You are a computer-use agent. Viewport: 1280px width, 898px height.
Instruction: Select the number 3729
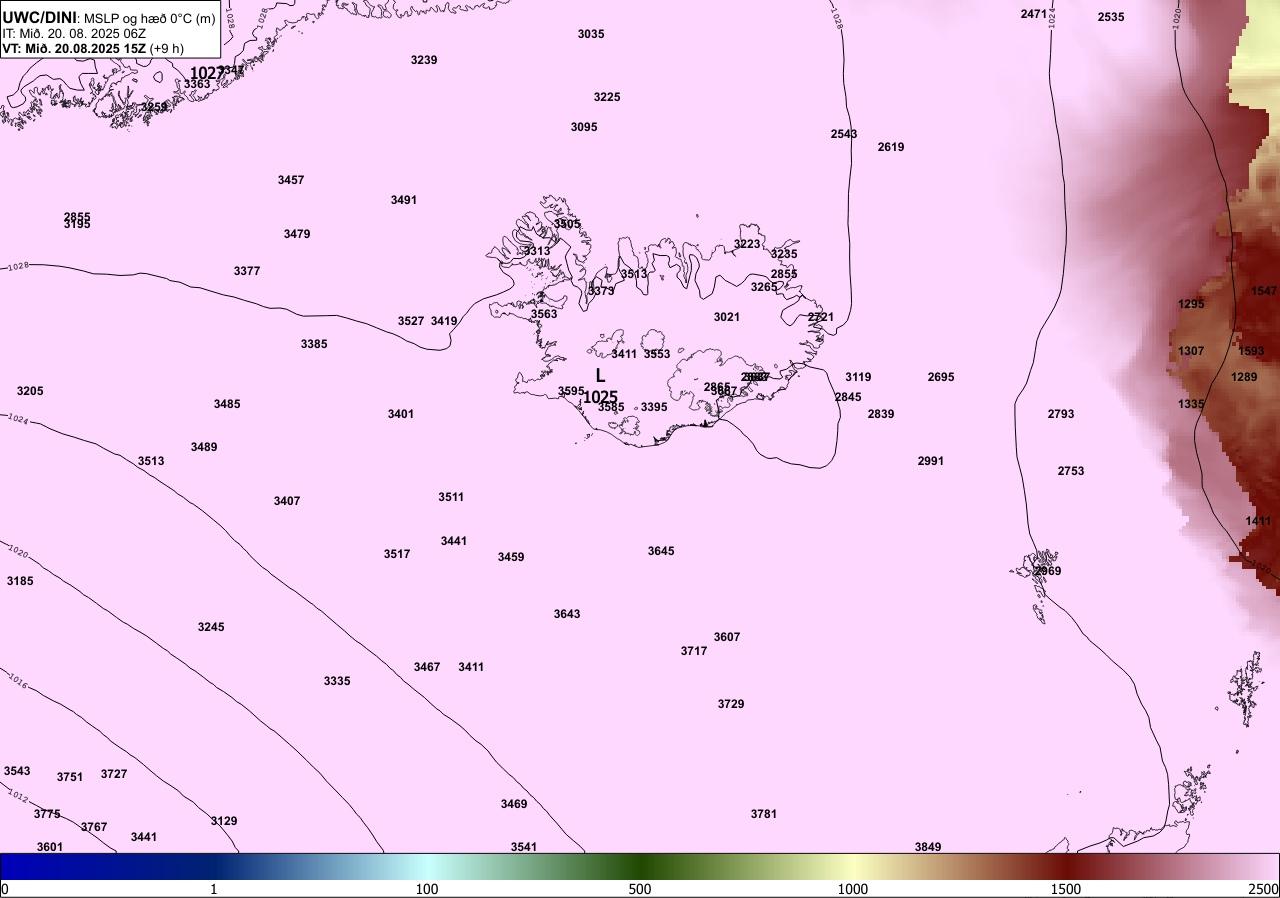(731, 704)
